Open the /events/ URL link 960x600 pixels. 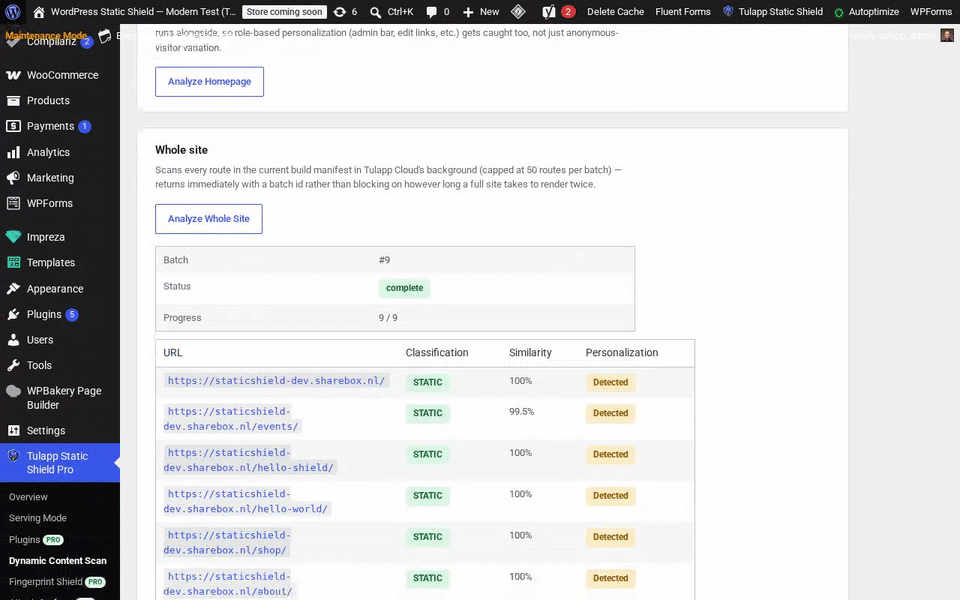231,419
